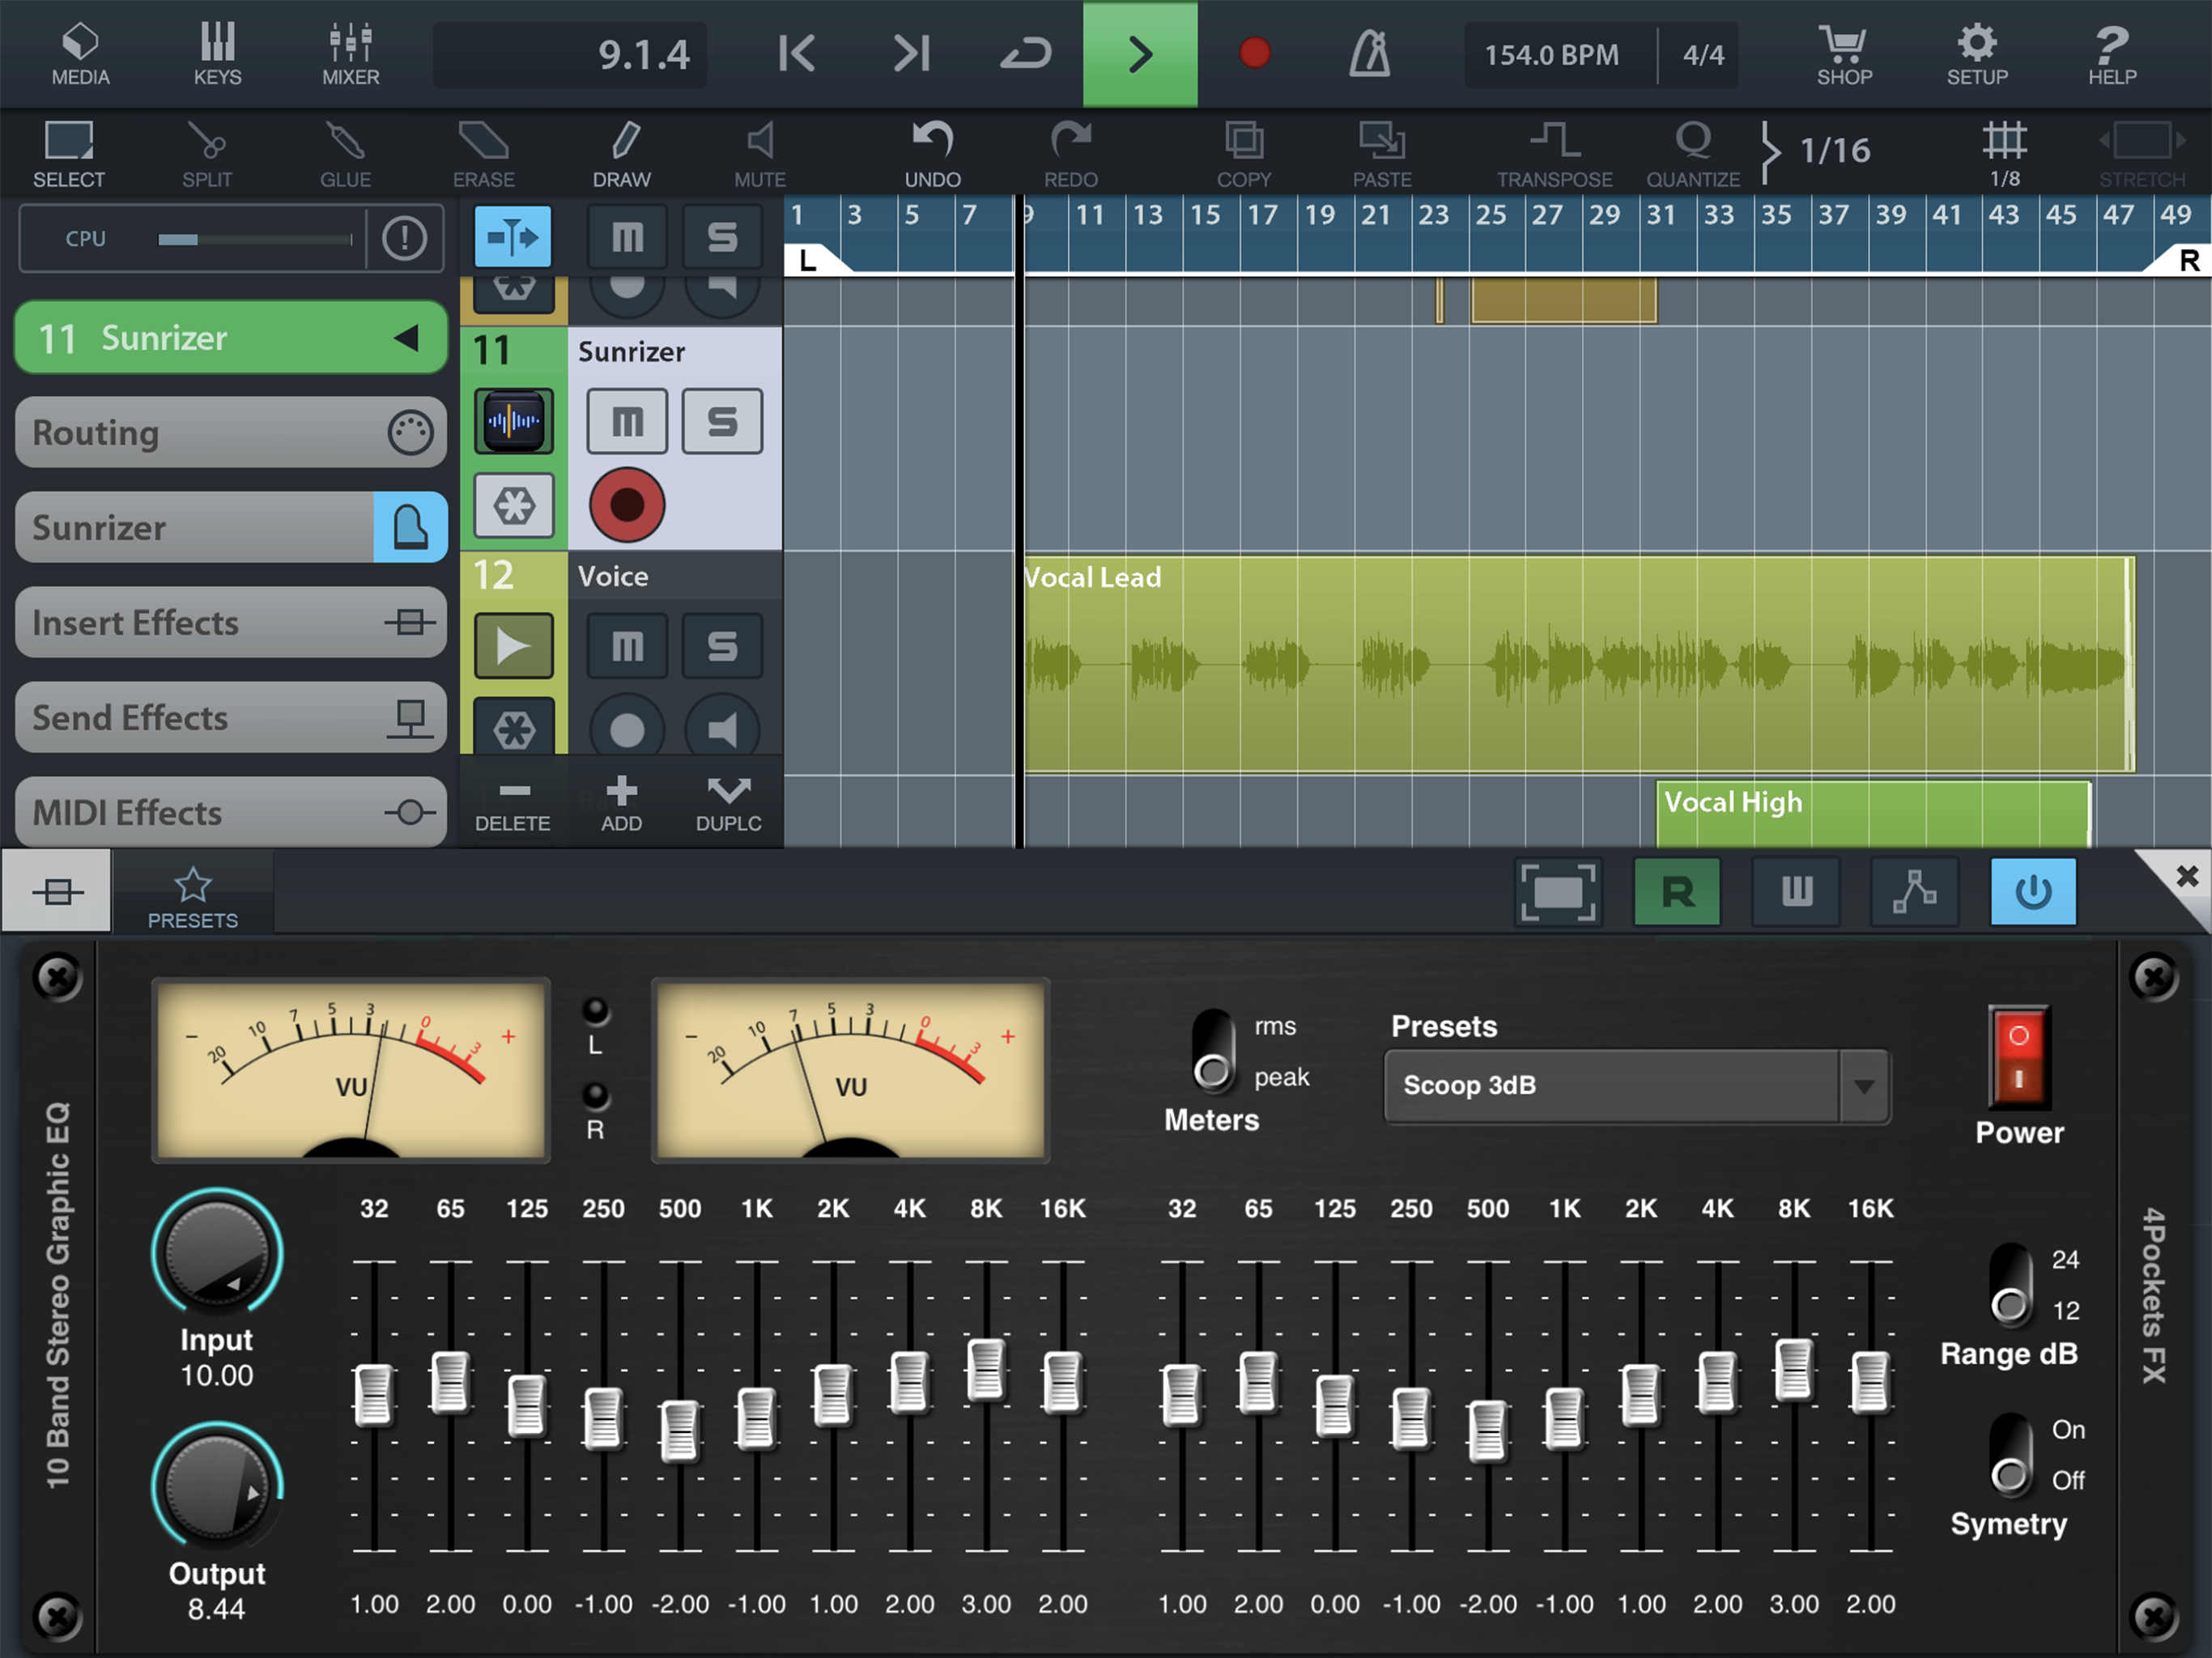Click the Undo button
Viewport: 2212px width, 1658px height.
pyautogui.click(x=932, y=153)
